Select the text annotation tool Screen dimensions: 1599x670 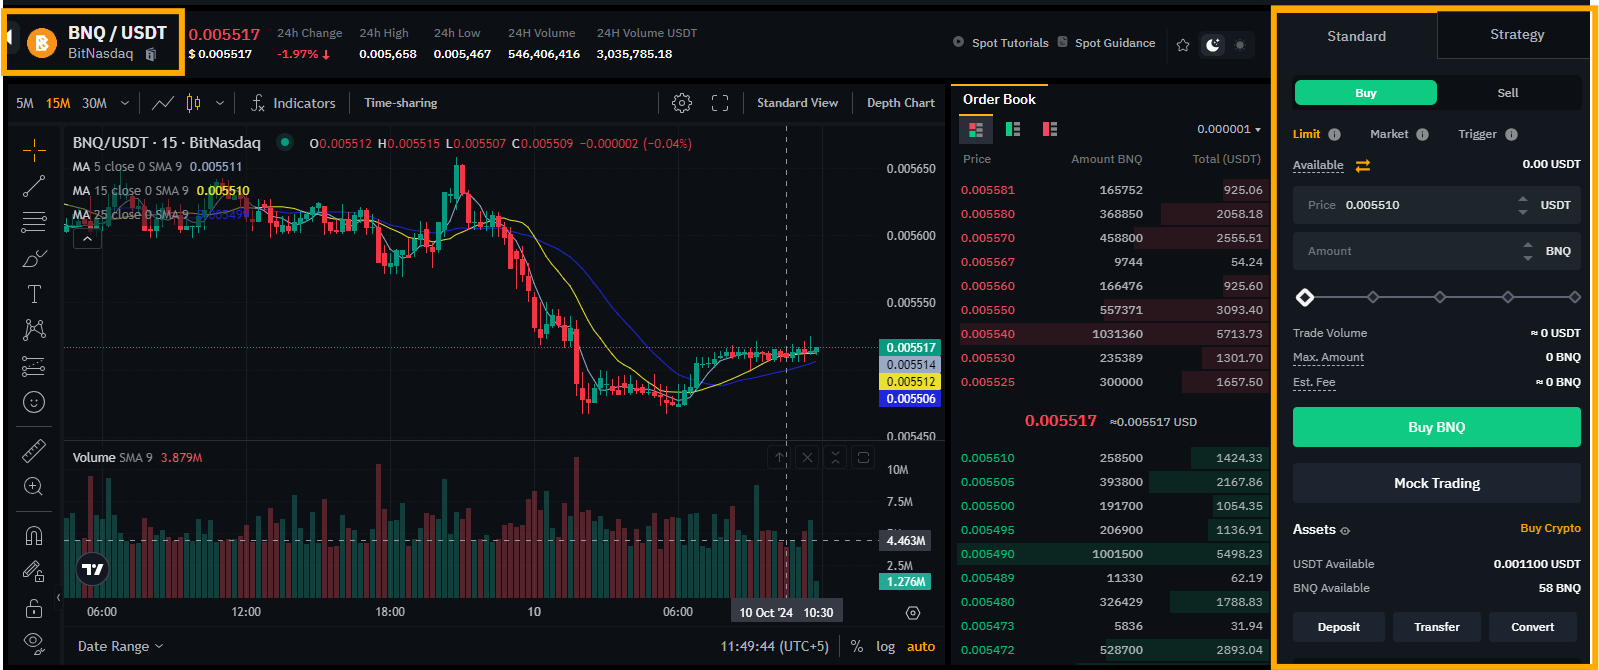coord(34,294)
